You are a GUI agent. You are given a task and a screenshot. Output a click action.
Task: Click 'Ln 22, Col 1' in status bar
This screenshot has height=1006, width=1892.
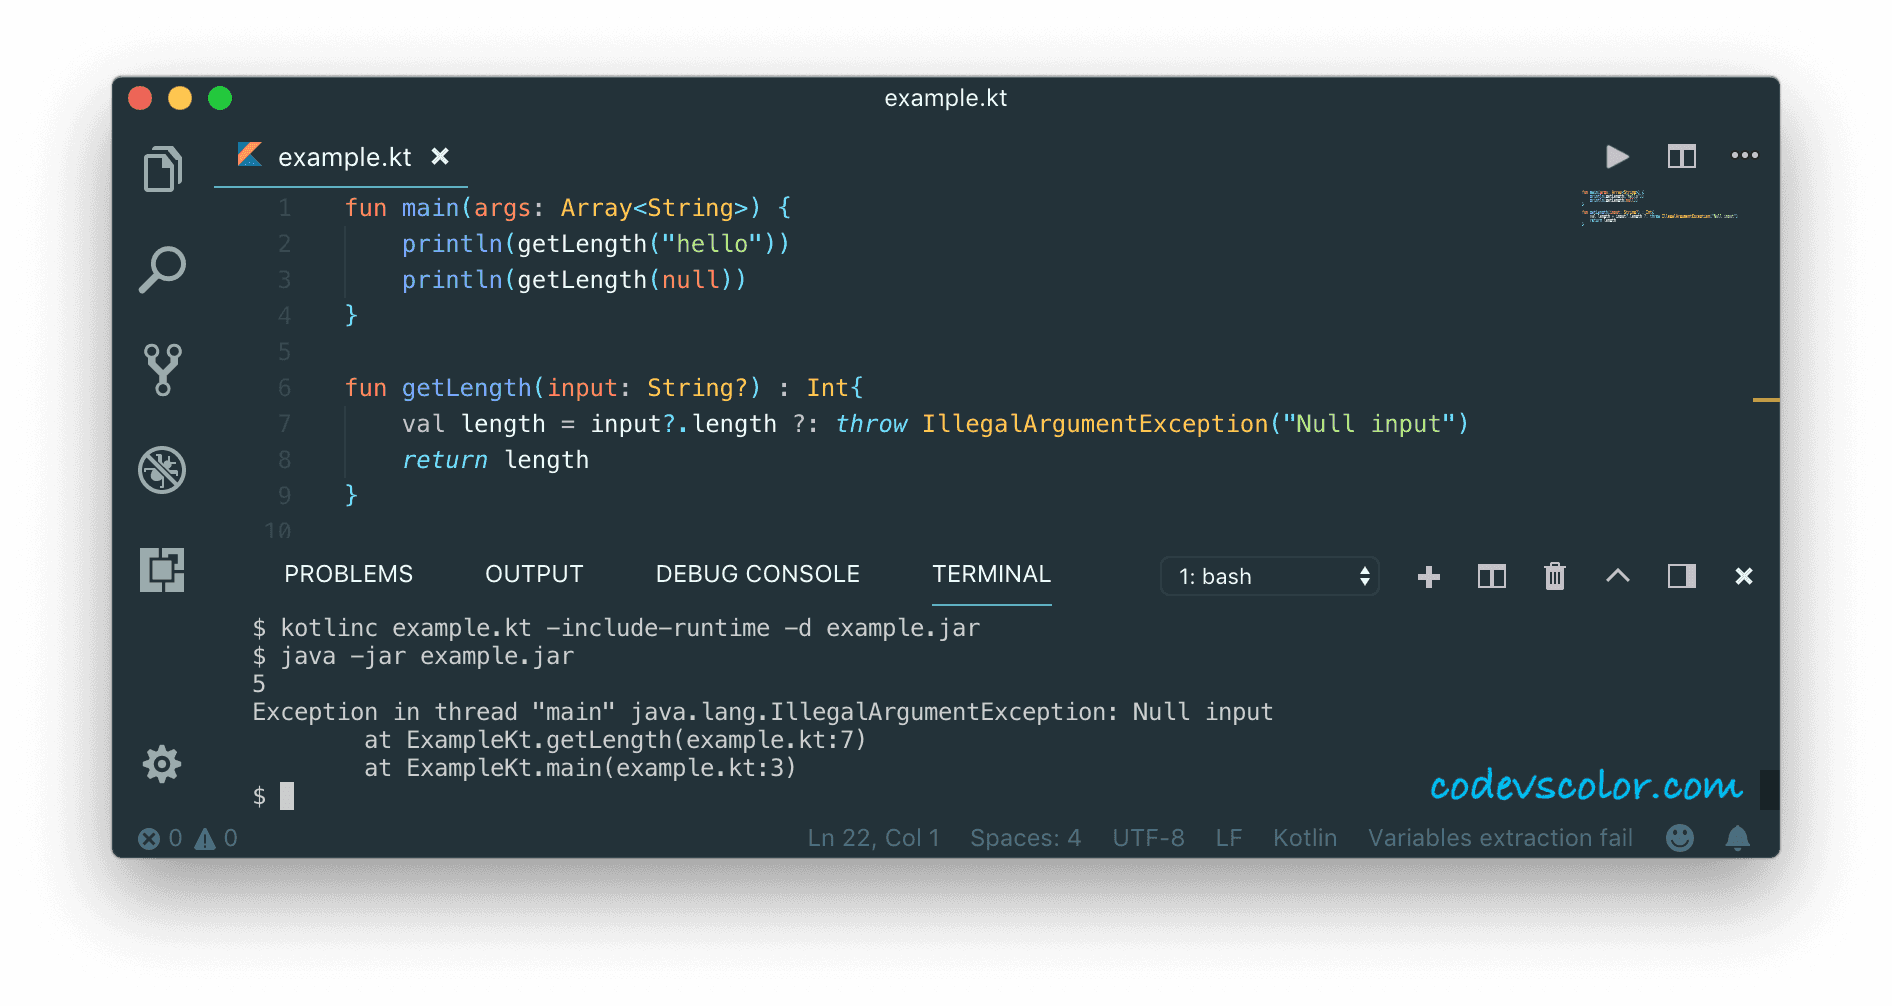(873, 838)
